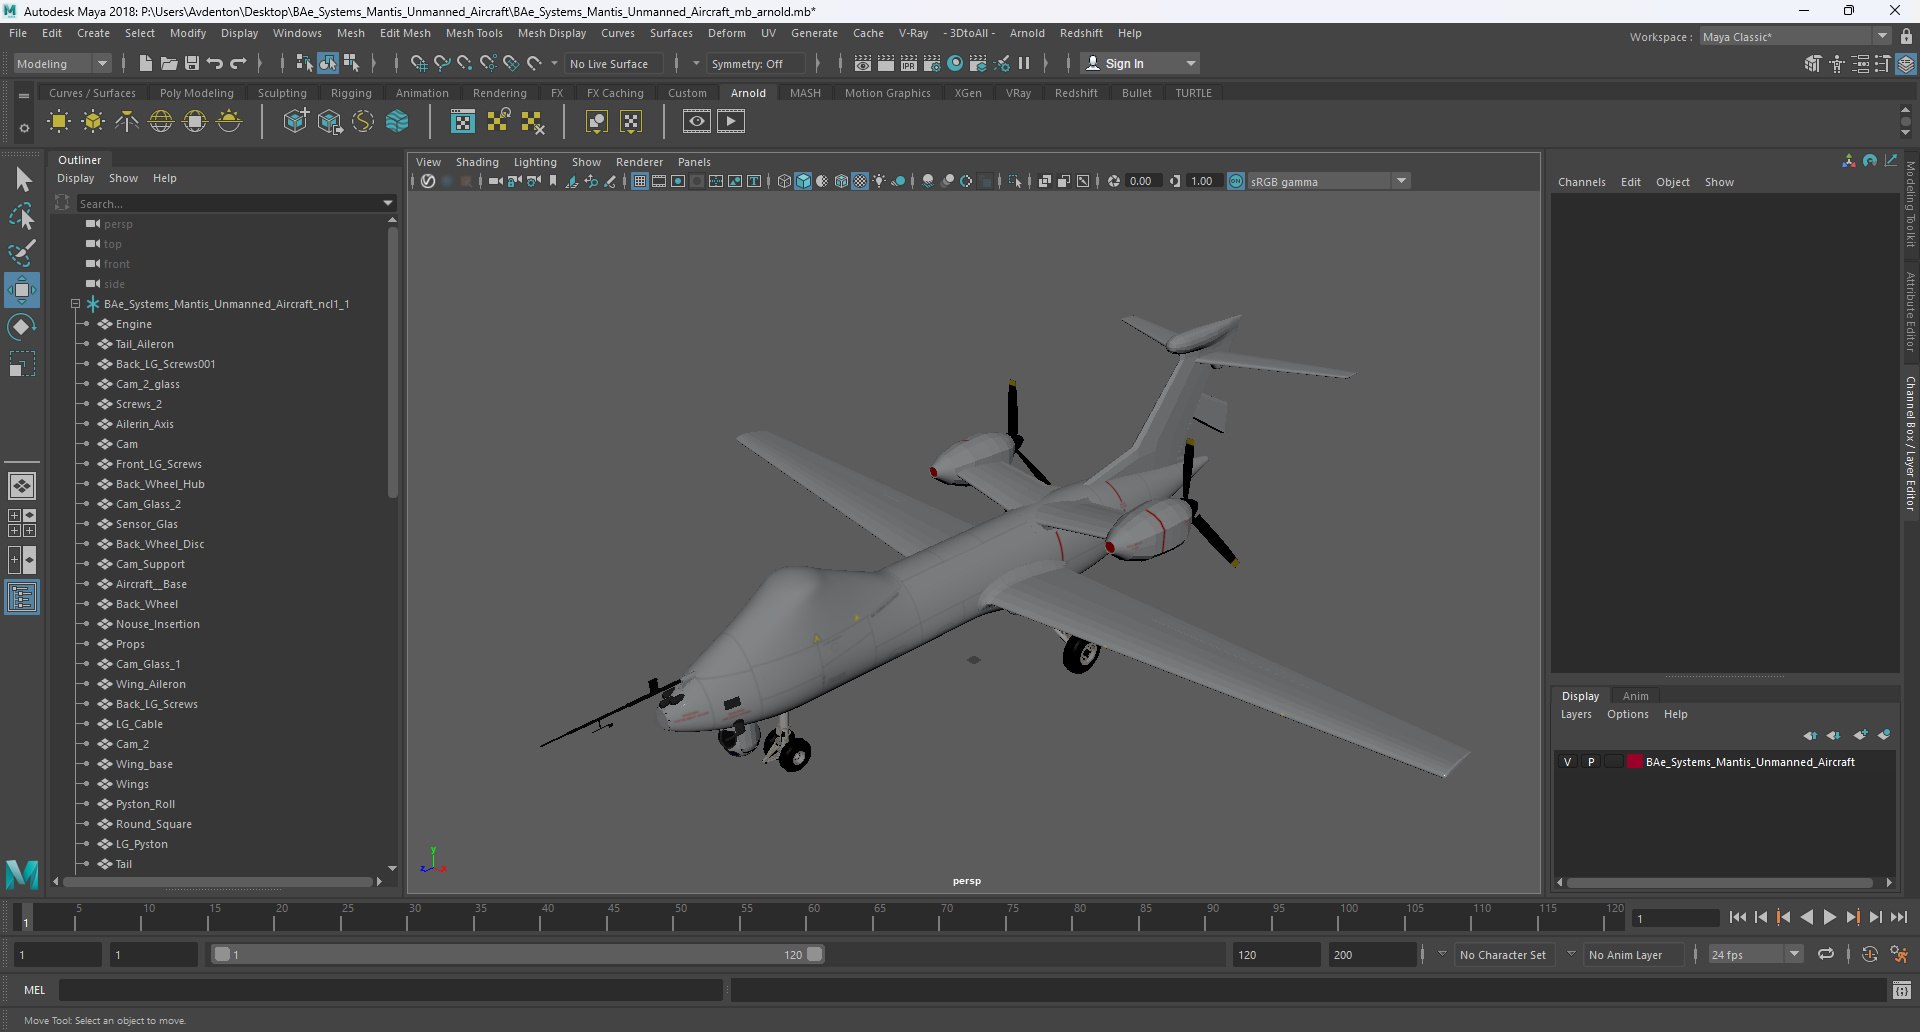Open Arnold render view eye icon
The height and width of the screenshot is (1032, 1920).
[x=697, y=122]
